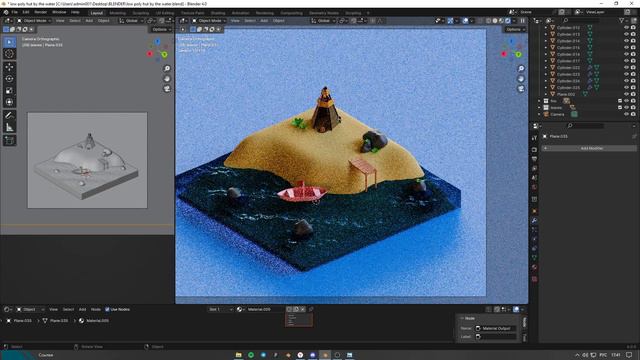640x360 pixels.
Task: Toggle Use Nodes checkbox in node editor
Action: (x=107, y=309)
